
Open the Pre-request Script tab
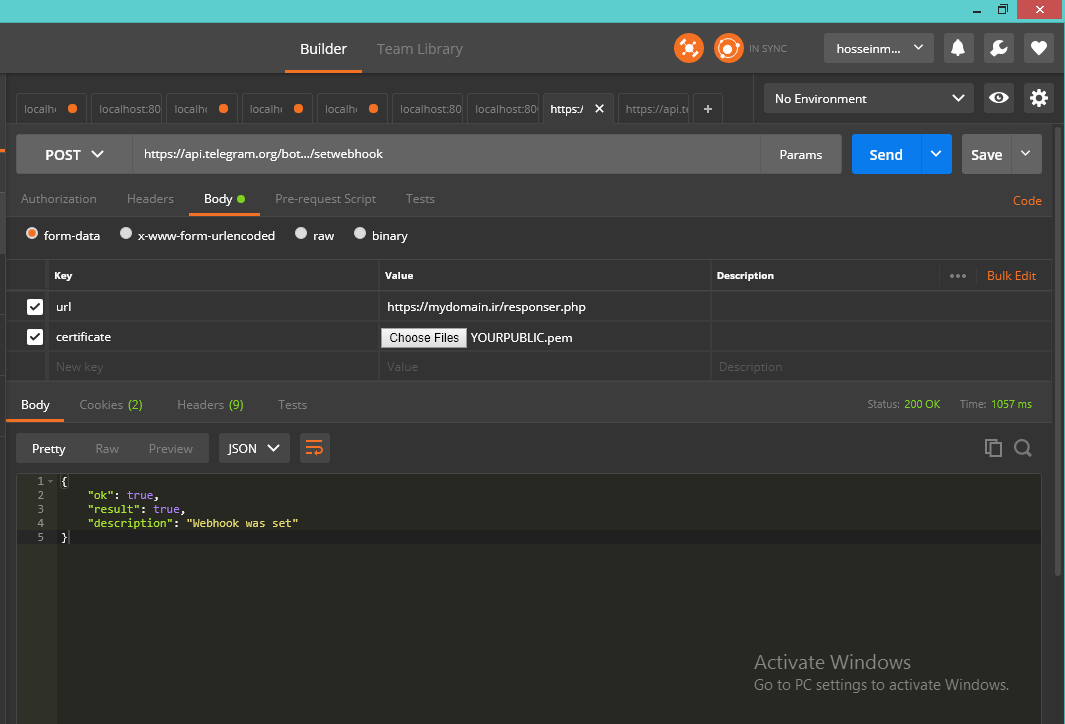pyautogui.click(x=325, y=199)
